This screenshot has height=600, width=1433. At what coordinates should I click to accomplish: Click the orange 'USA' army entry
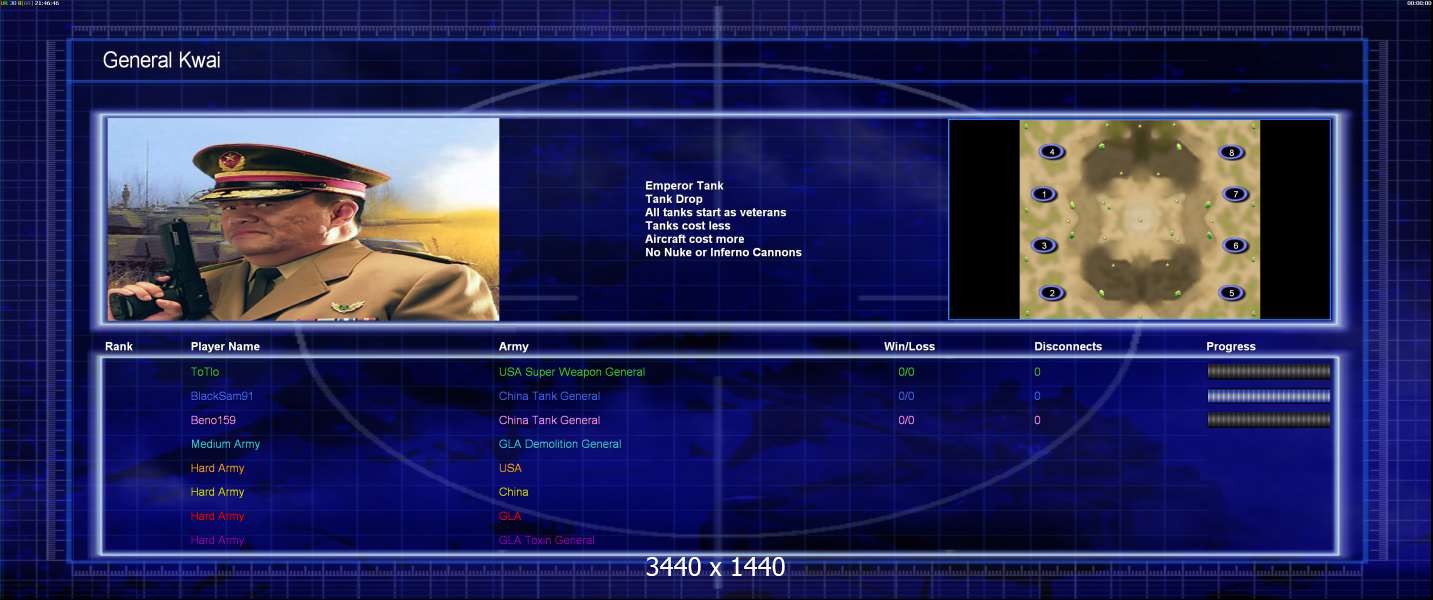pos(510,468)
